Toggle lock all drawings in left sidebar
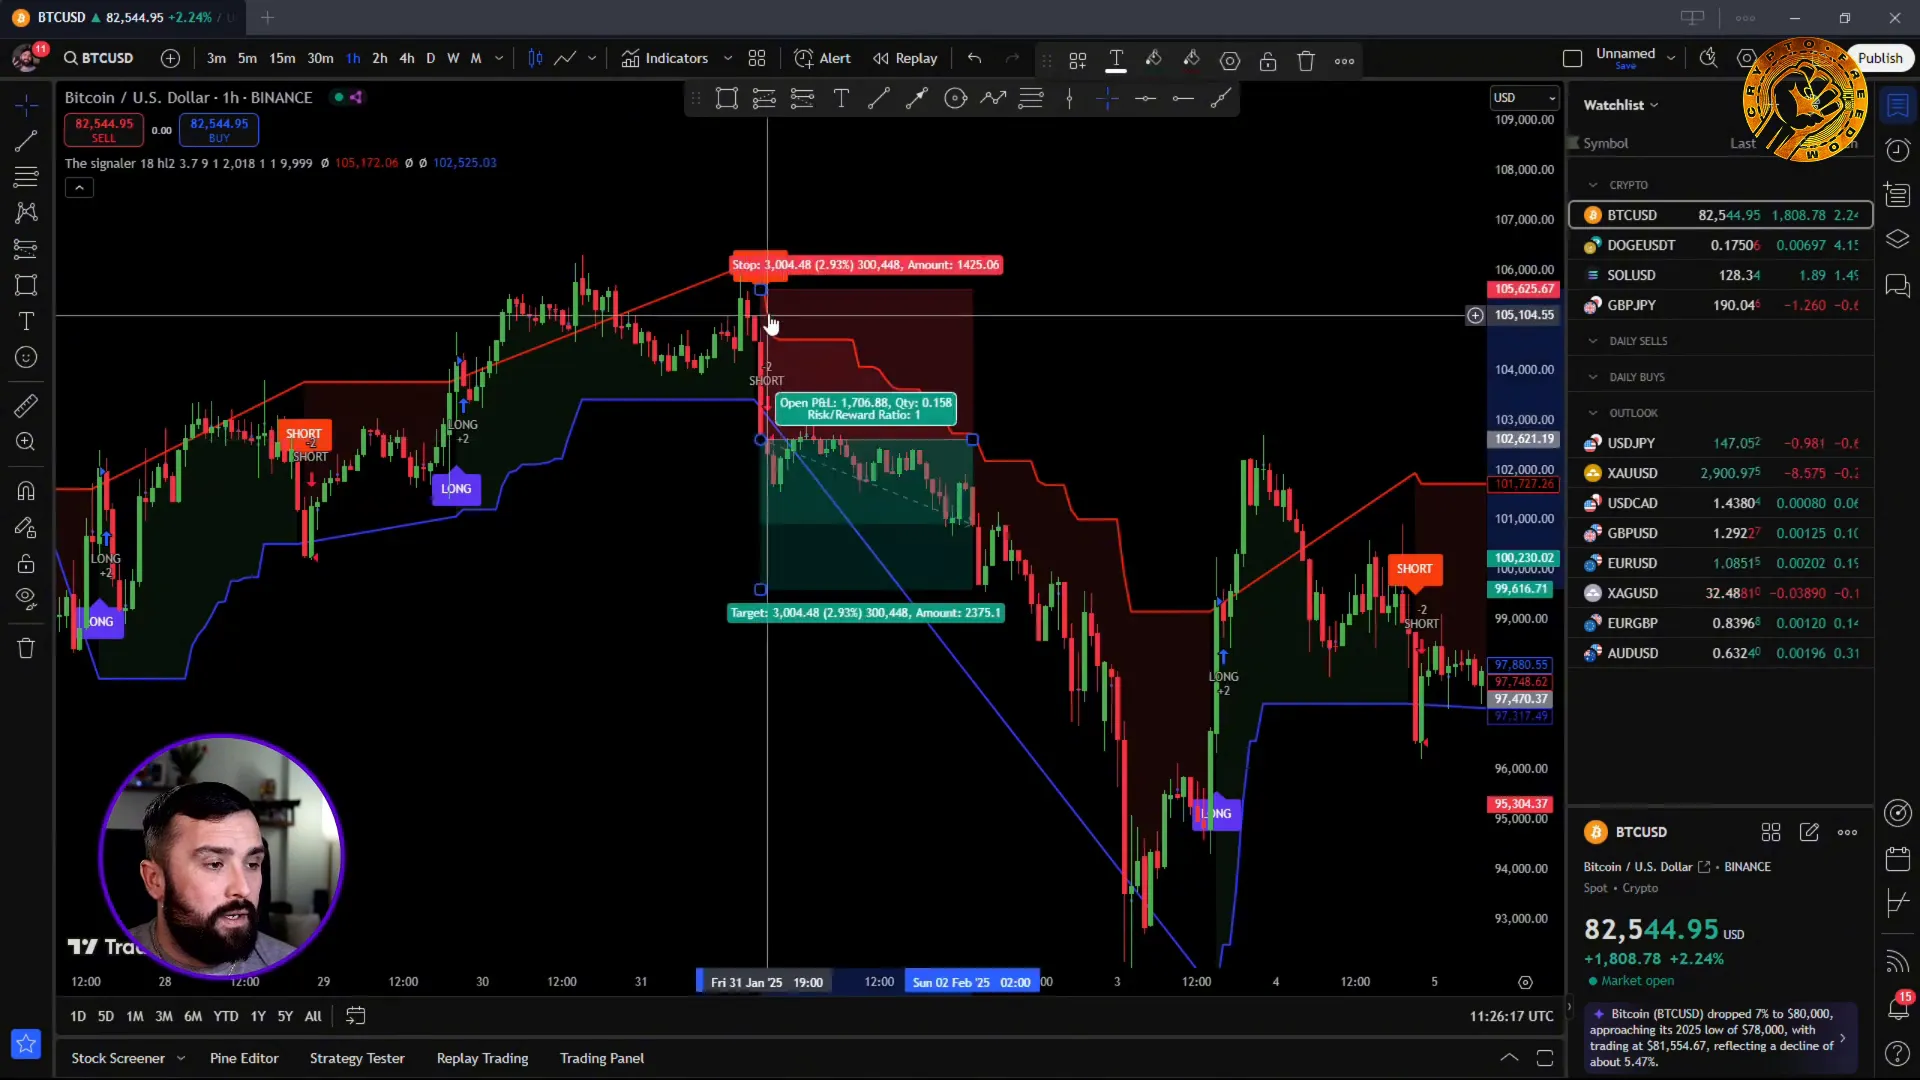The image size is (1920, 1080). tap(26, 563)
